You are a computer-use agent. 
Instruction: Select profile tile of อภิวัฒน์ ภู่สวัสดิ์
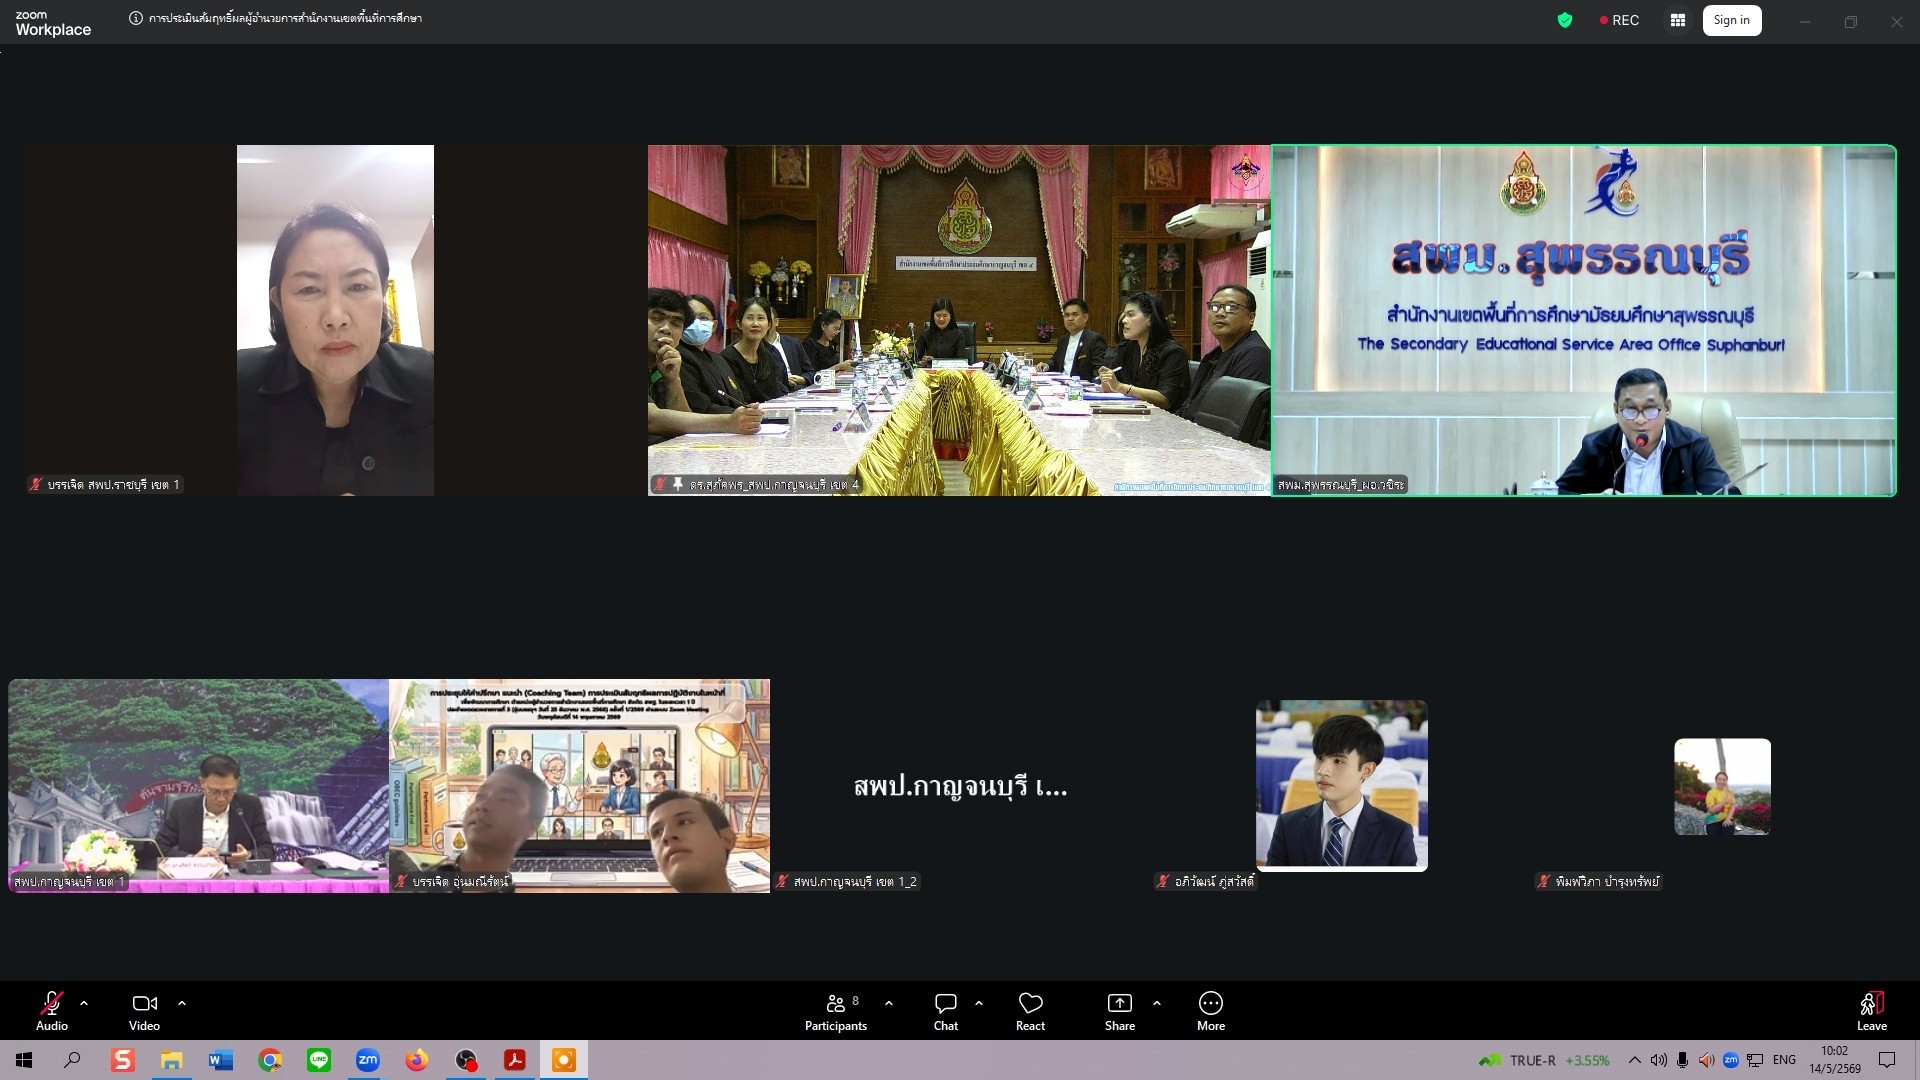(1341, 786)
